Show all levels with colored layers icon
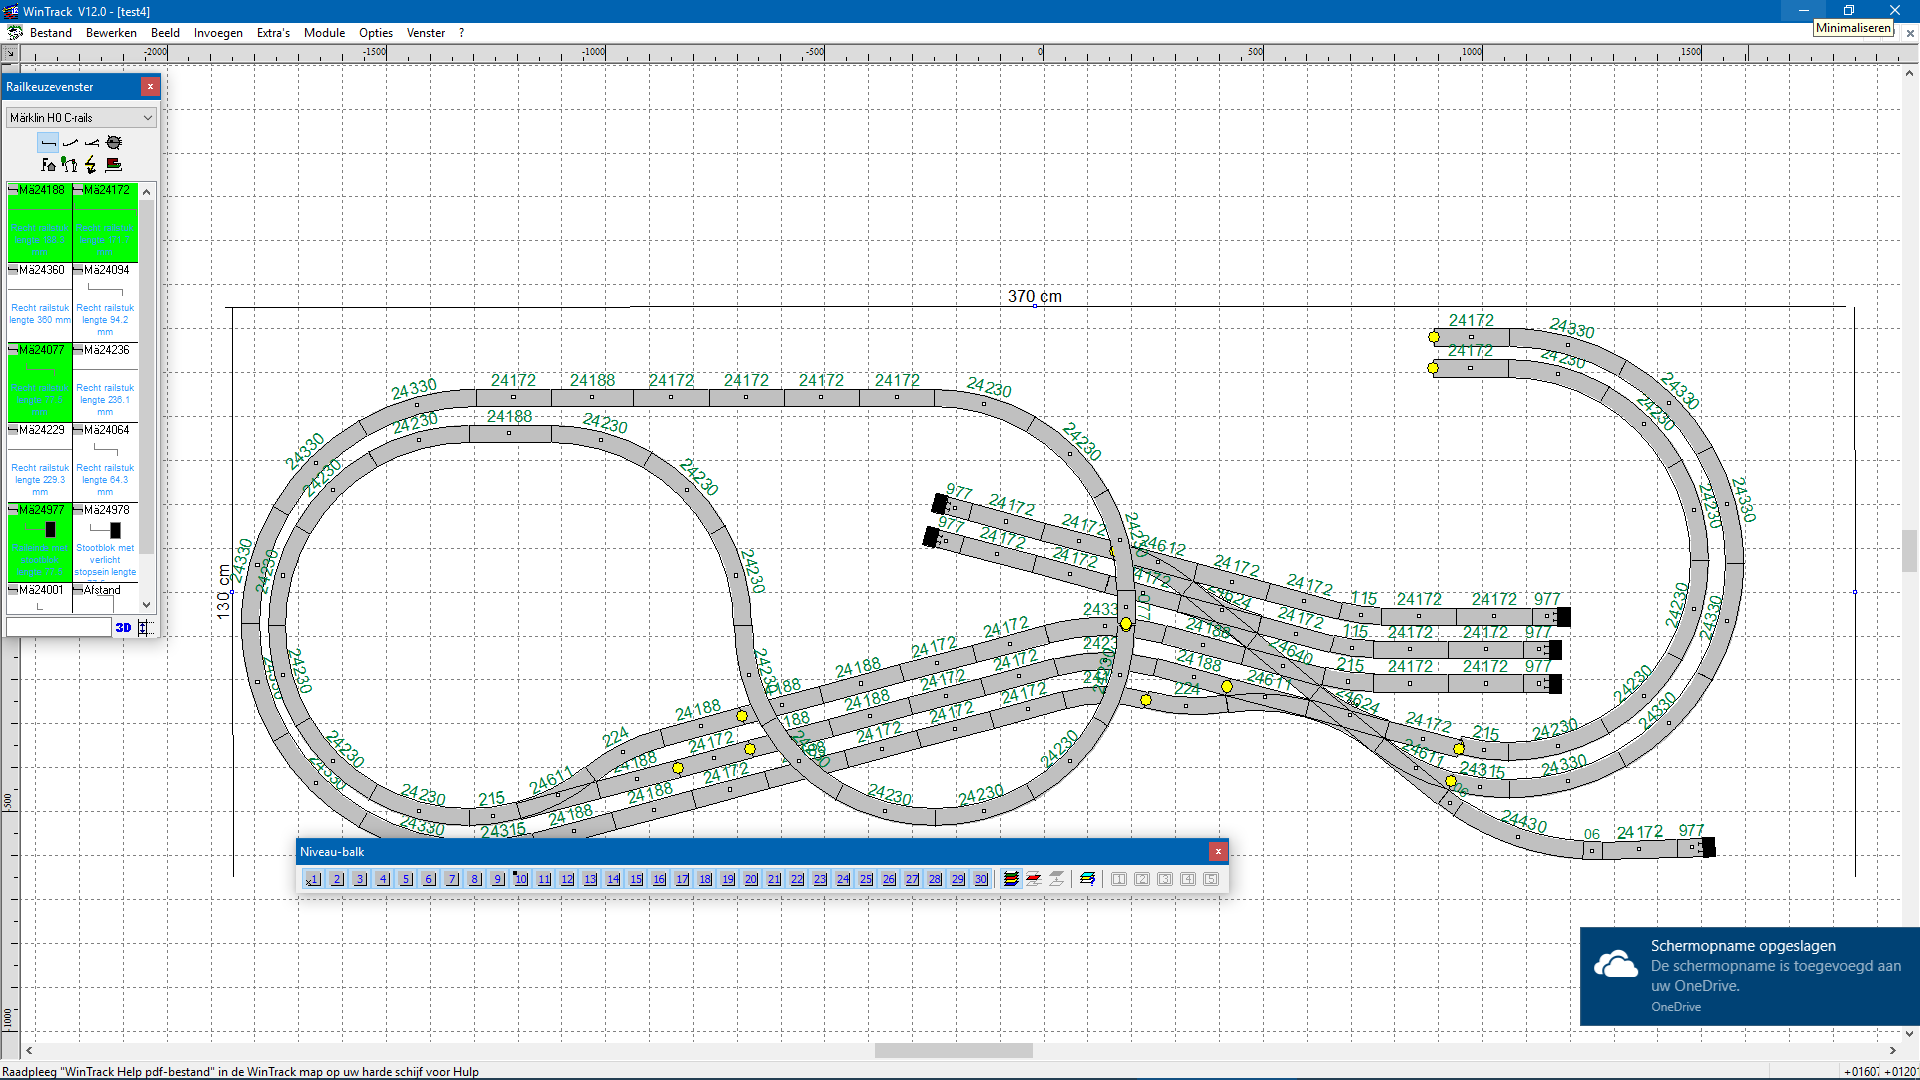1920x1080 pixels. click(x=1011, y=879)
